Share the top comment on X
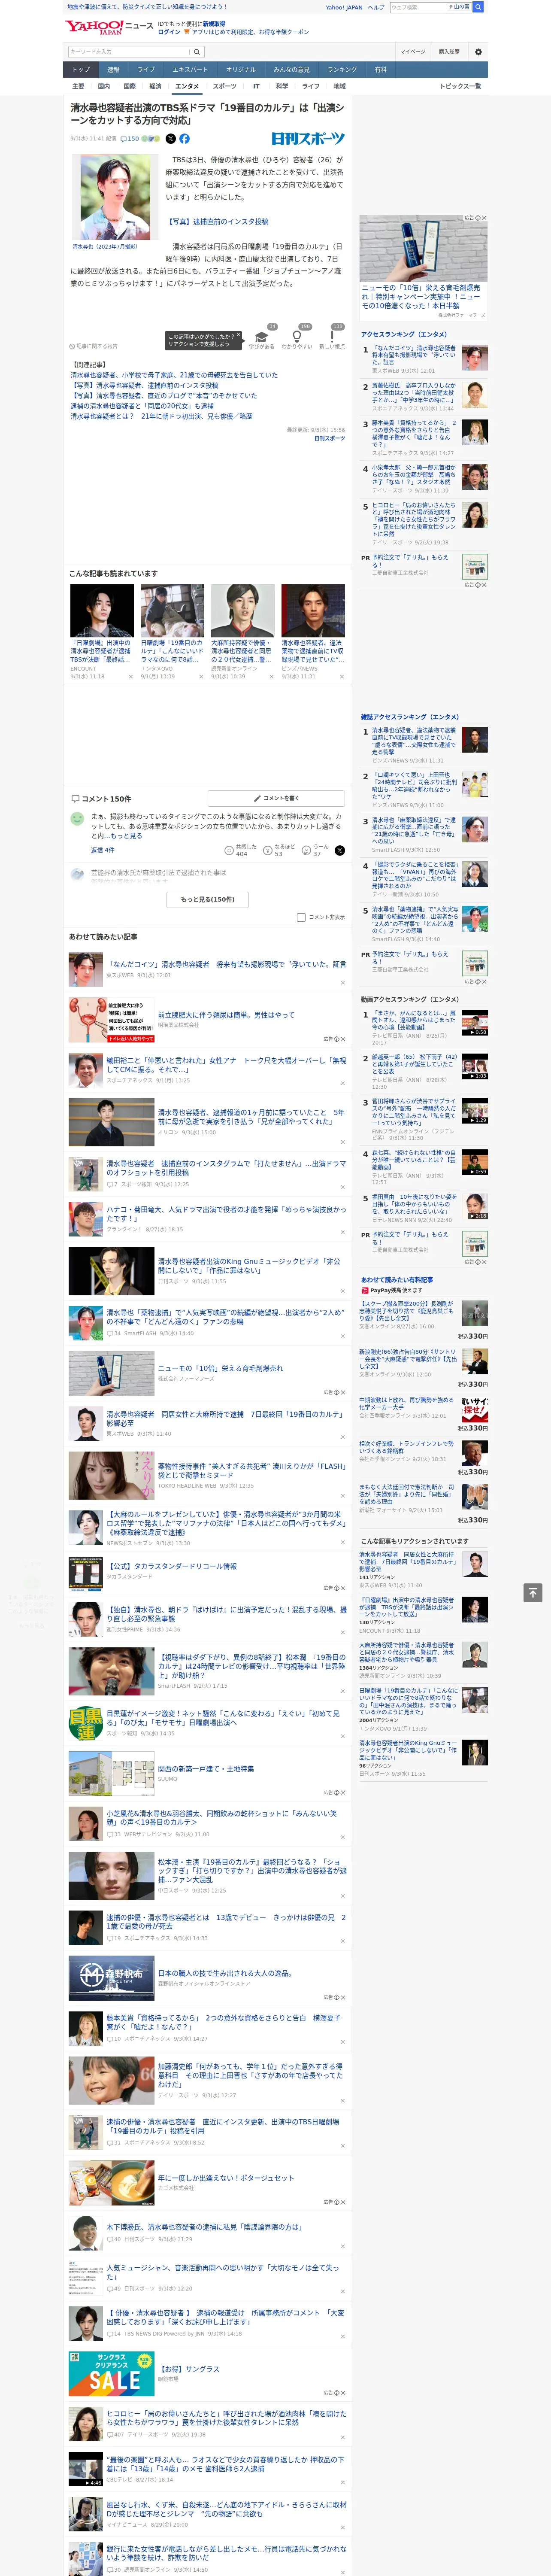Screen dimensions: 551x2576 point(340,850)
